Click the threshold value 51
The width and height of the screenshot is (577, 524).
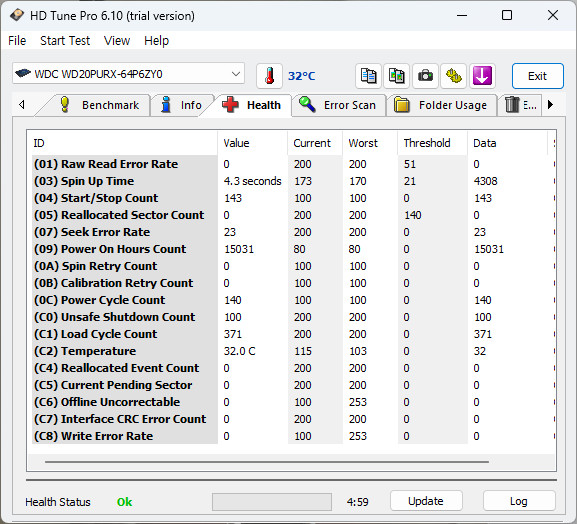point(410,164)
